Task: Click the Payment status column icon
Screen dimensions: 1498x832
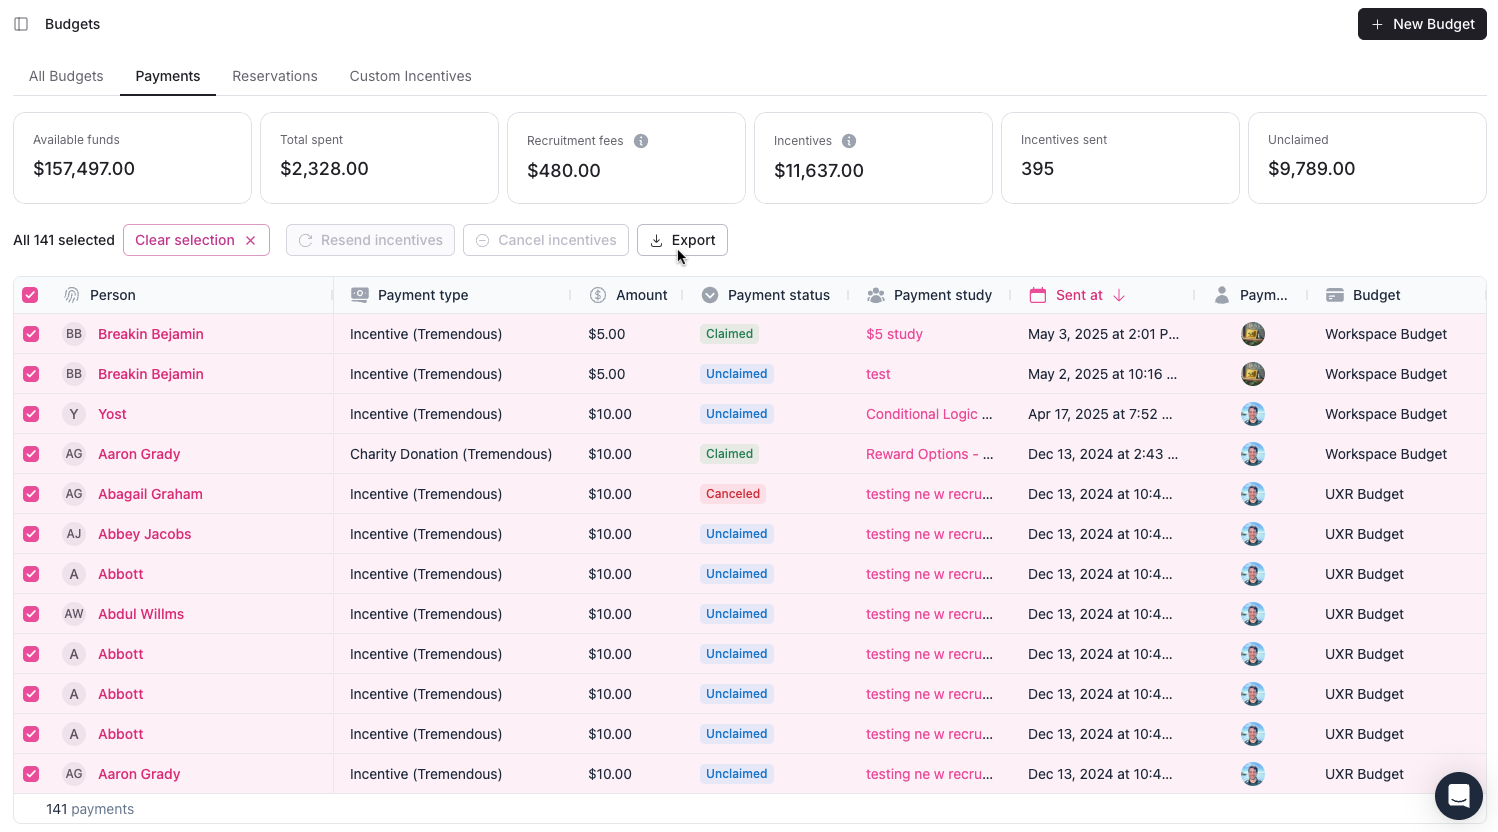Action: click(x=710, y=295)
